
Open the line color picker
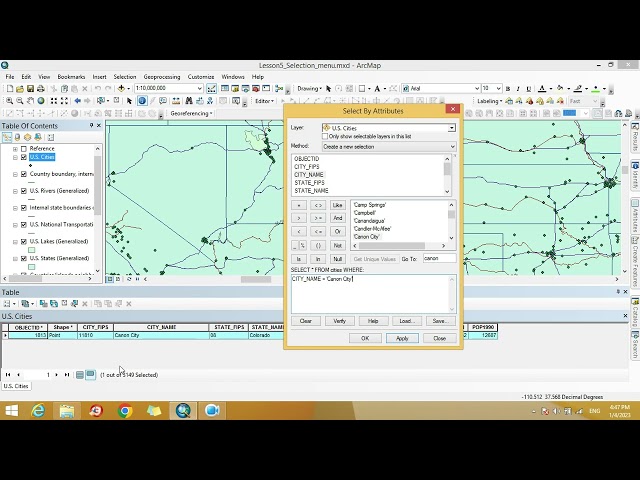(580, 89)
